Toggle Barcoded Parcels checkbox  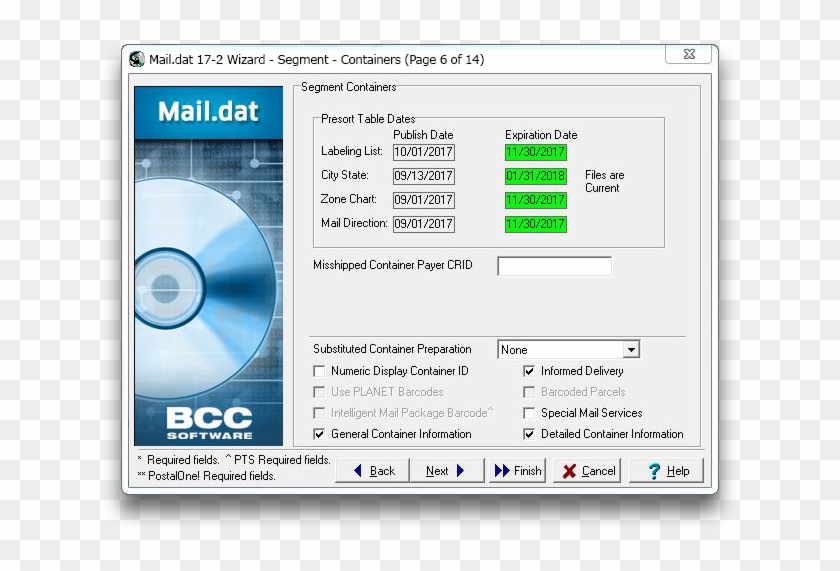[529, 392]
